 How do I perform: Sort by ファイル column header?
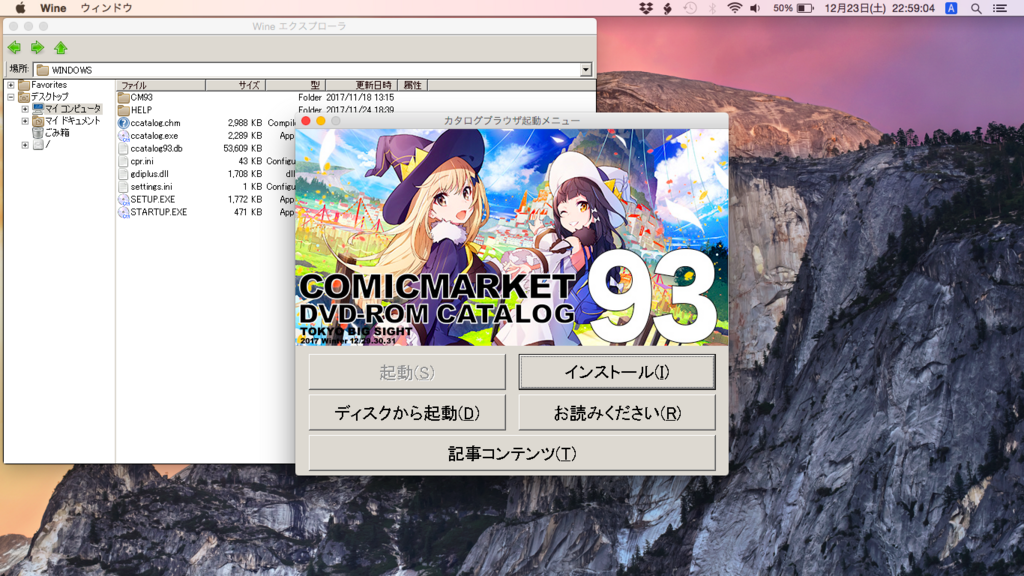tap(161, 85)
